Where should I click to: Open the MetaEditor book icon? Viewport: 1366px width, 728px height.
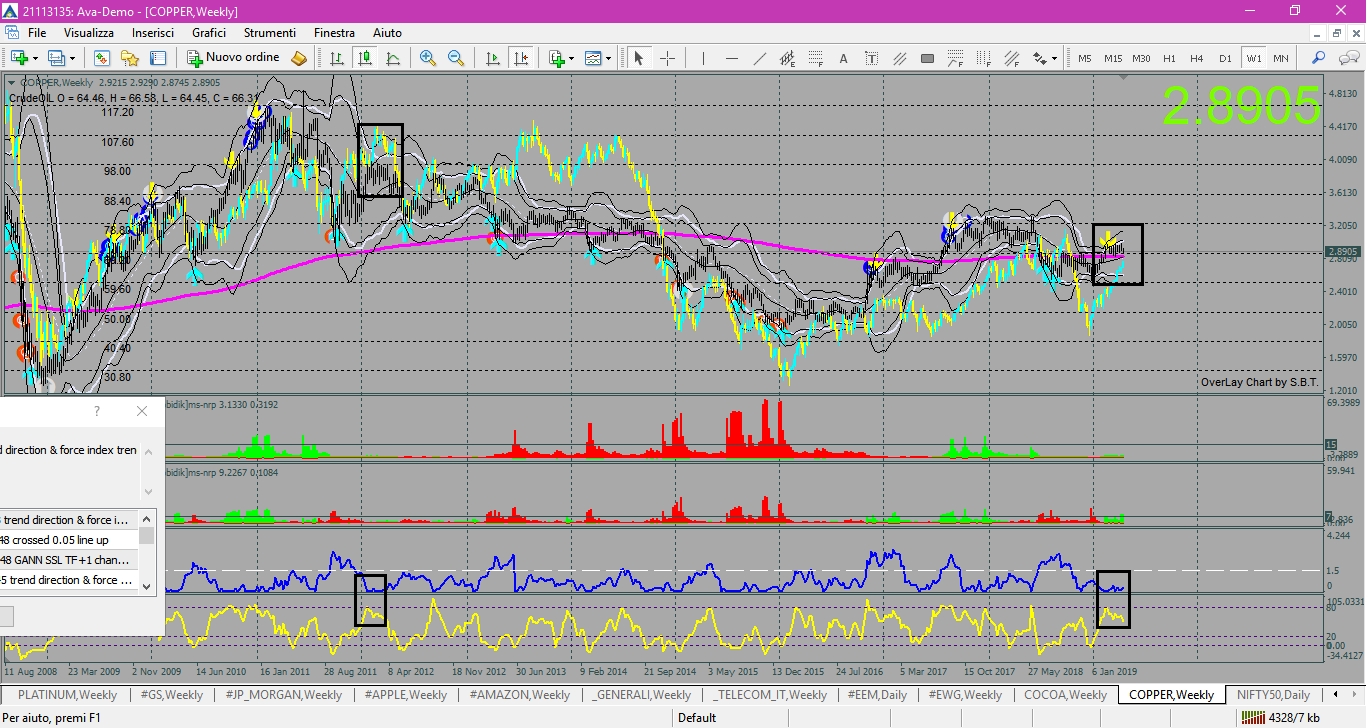tap(299, 58)
